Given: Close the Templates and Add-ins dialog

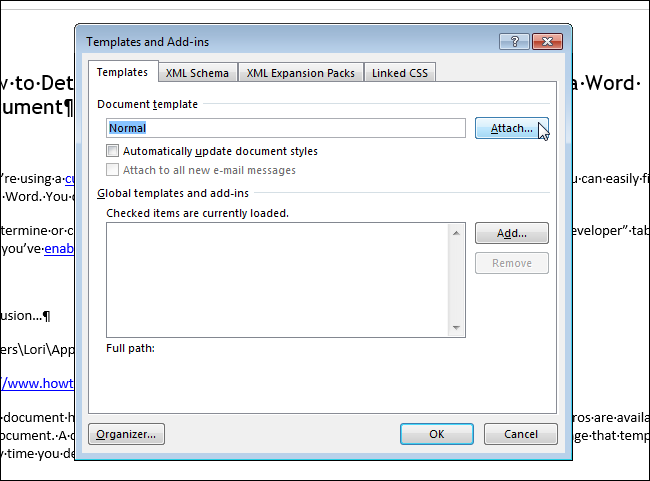Looking at the screenshot, I should [547, 41].
